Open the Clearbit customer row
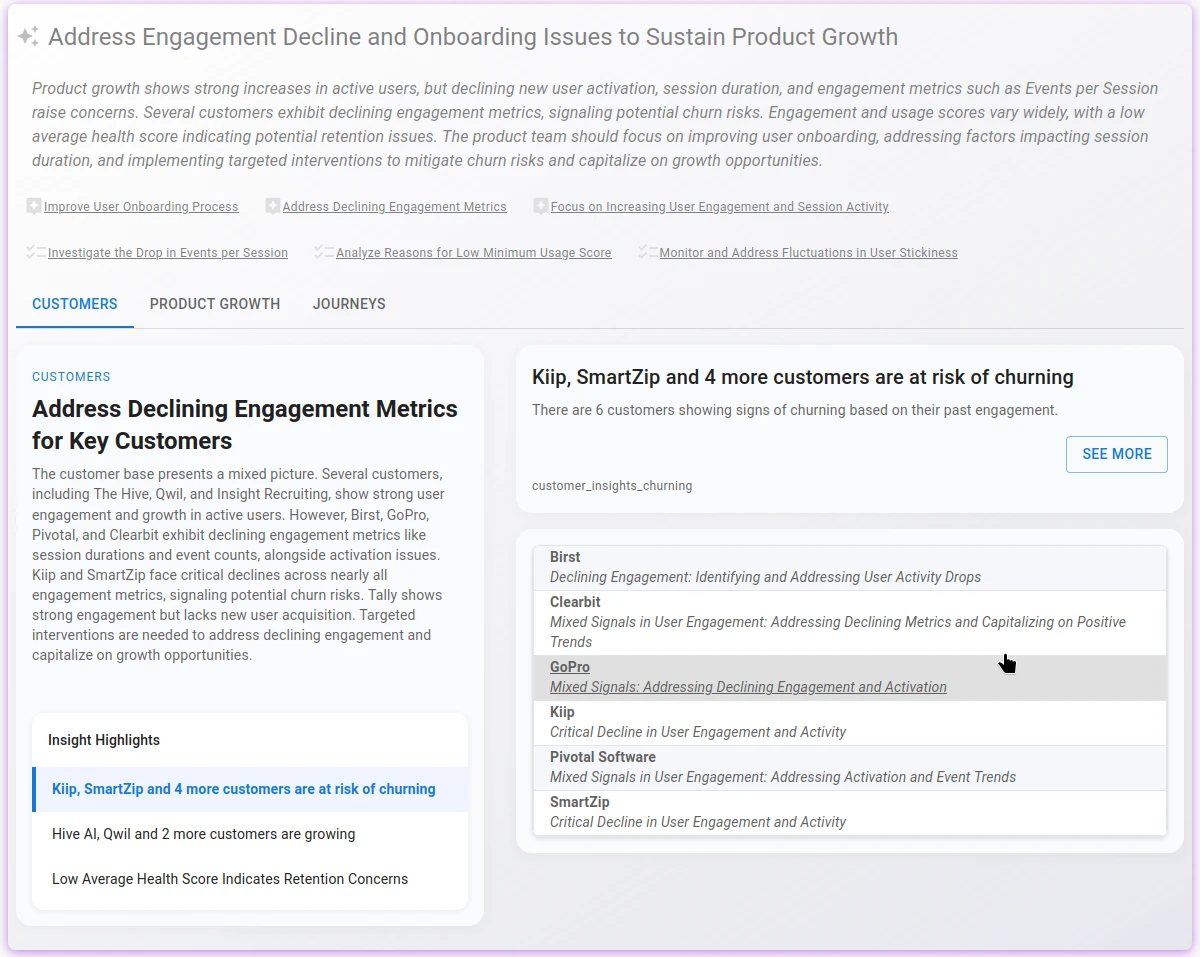The height and width of the screenshot is (957, 1200). click(850, 622)
